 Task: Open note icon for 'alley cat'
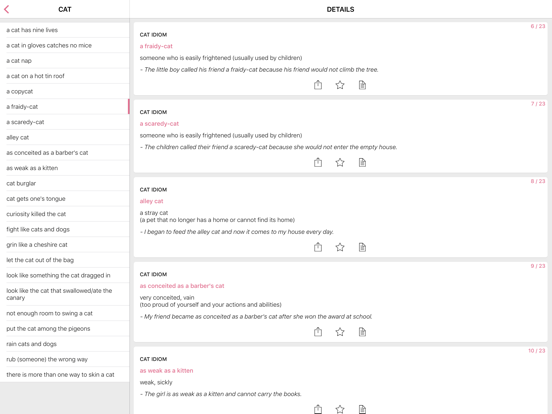coord(362,247)
